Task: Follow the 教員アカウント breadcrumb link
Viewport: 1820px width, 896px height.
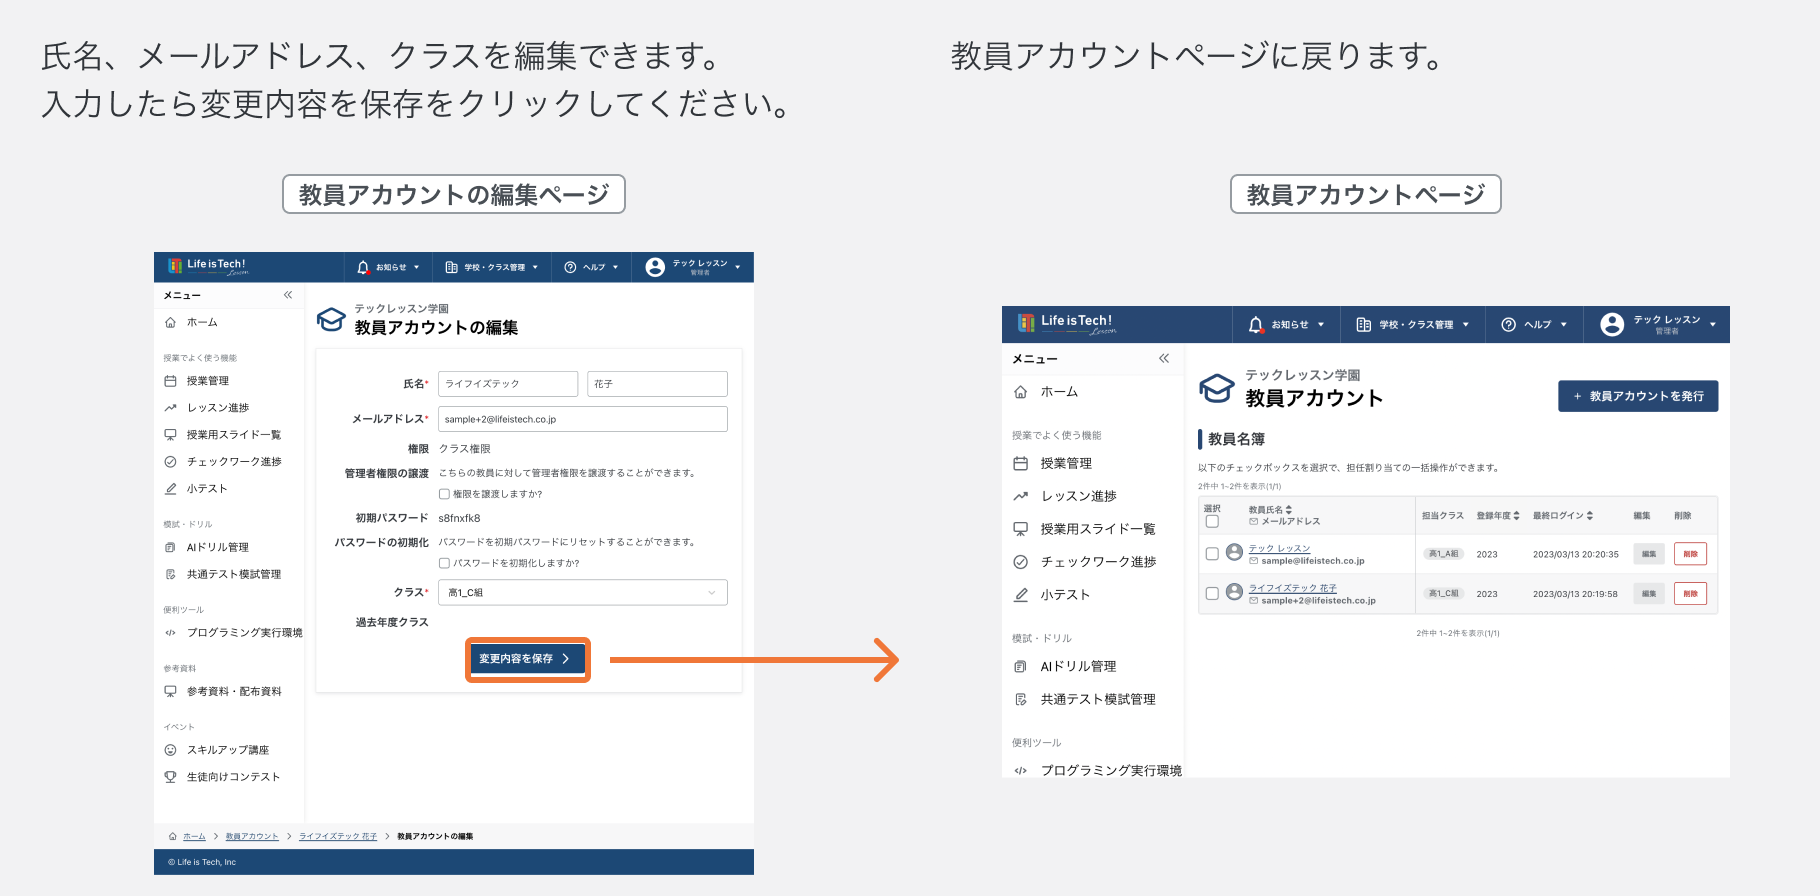Action: coord(252,836)
